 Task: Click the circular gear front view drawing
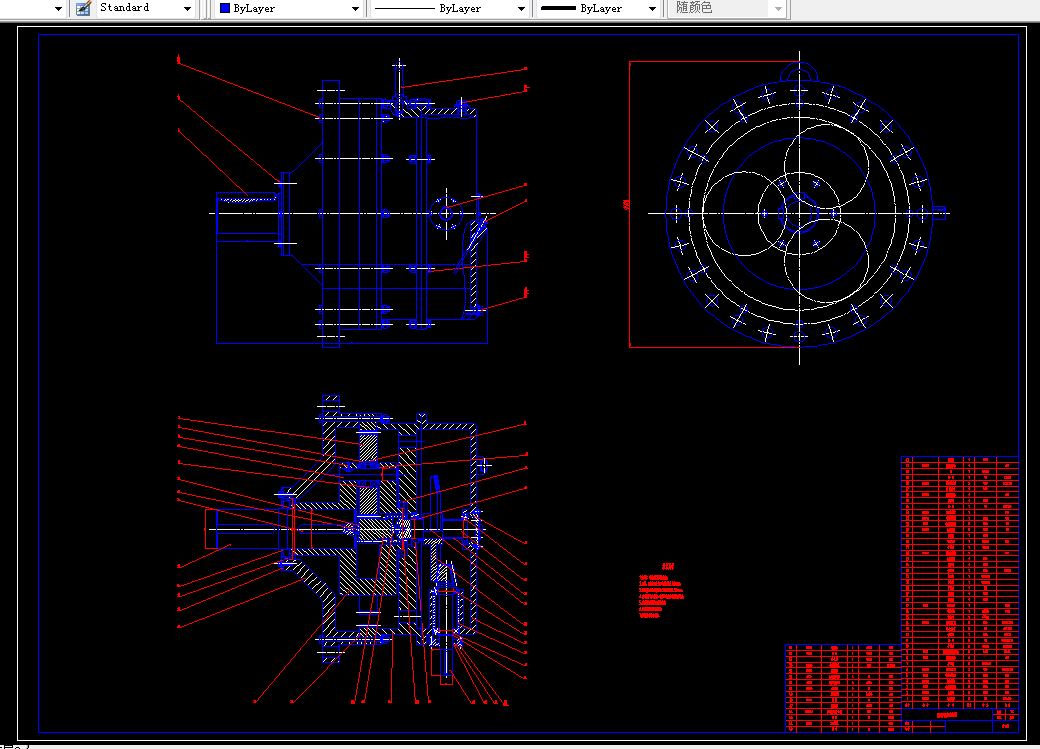[x=799, y=213]
